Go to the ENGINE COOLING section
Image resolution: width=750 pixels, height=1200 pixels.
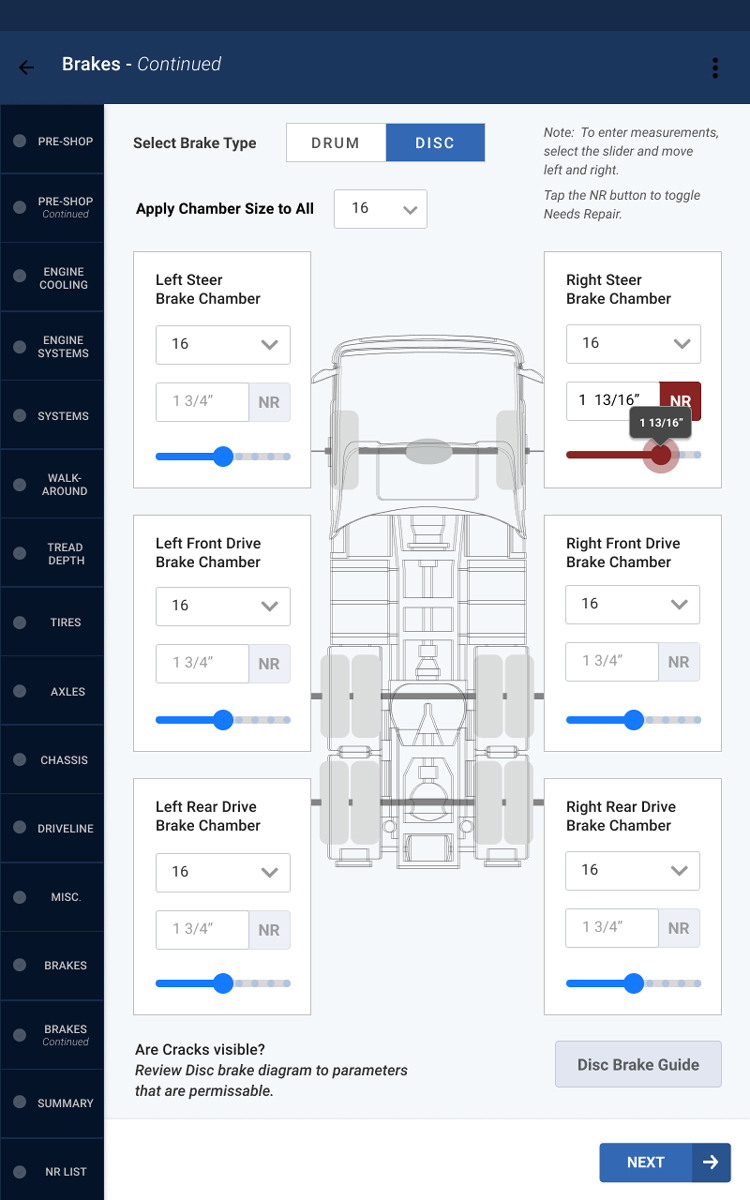tap(63, 278)
